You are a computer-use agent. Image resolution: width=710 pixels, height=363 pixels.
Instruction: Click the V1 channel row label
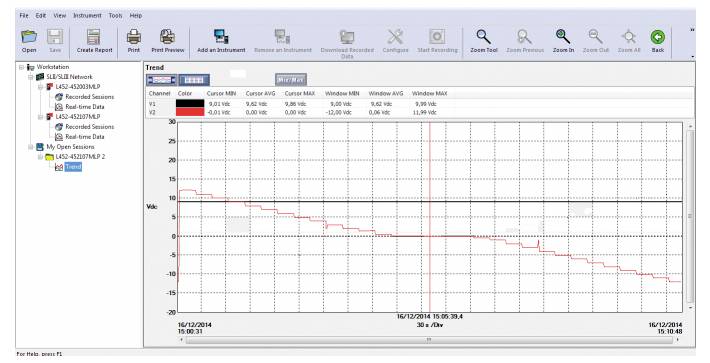(153, 104)
